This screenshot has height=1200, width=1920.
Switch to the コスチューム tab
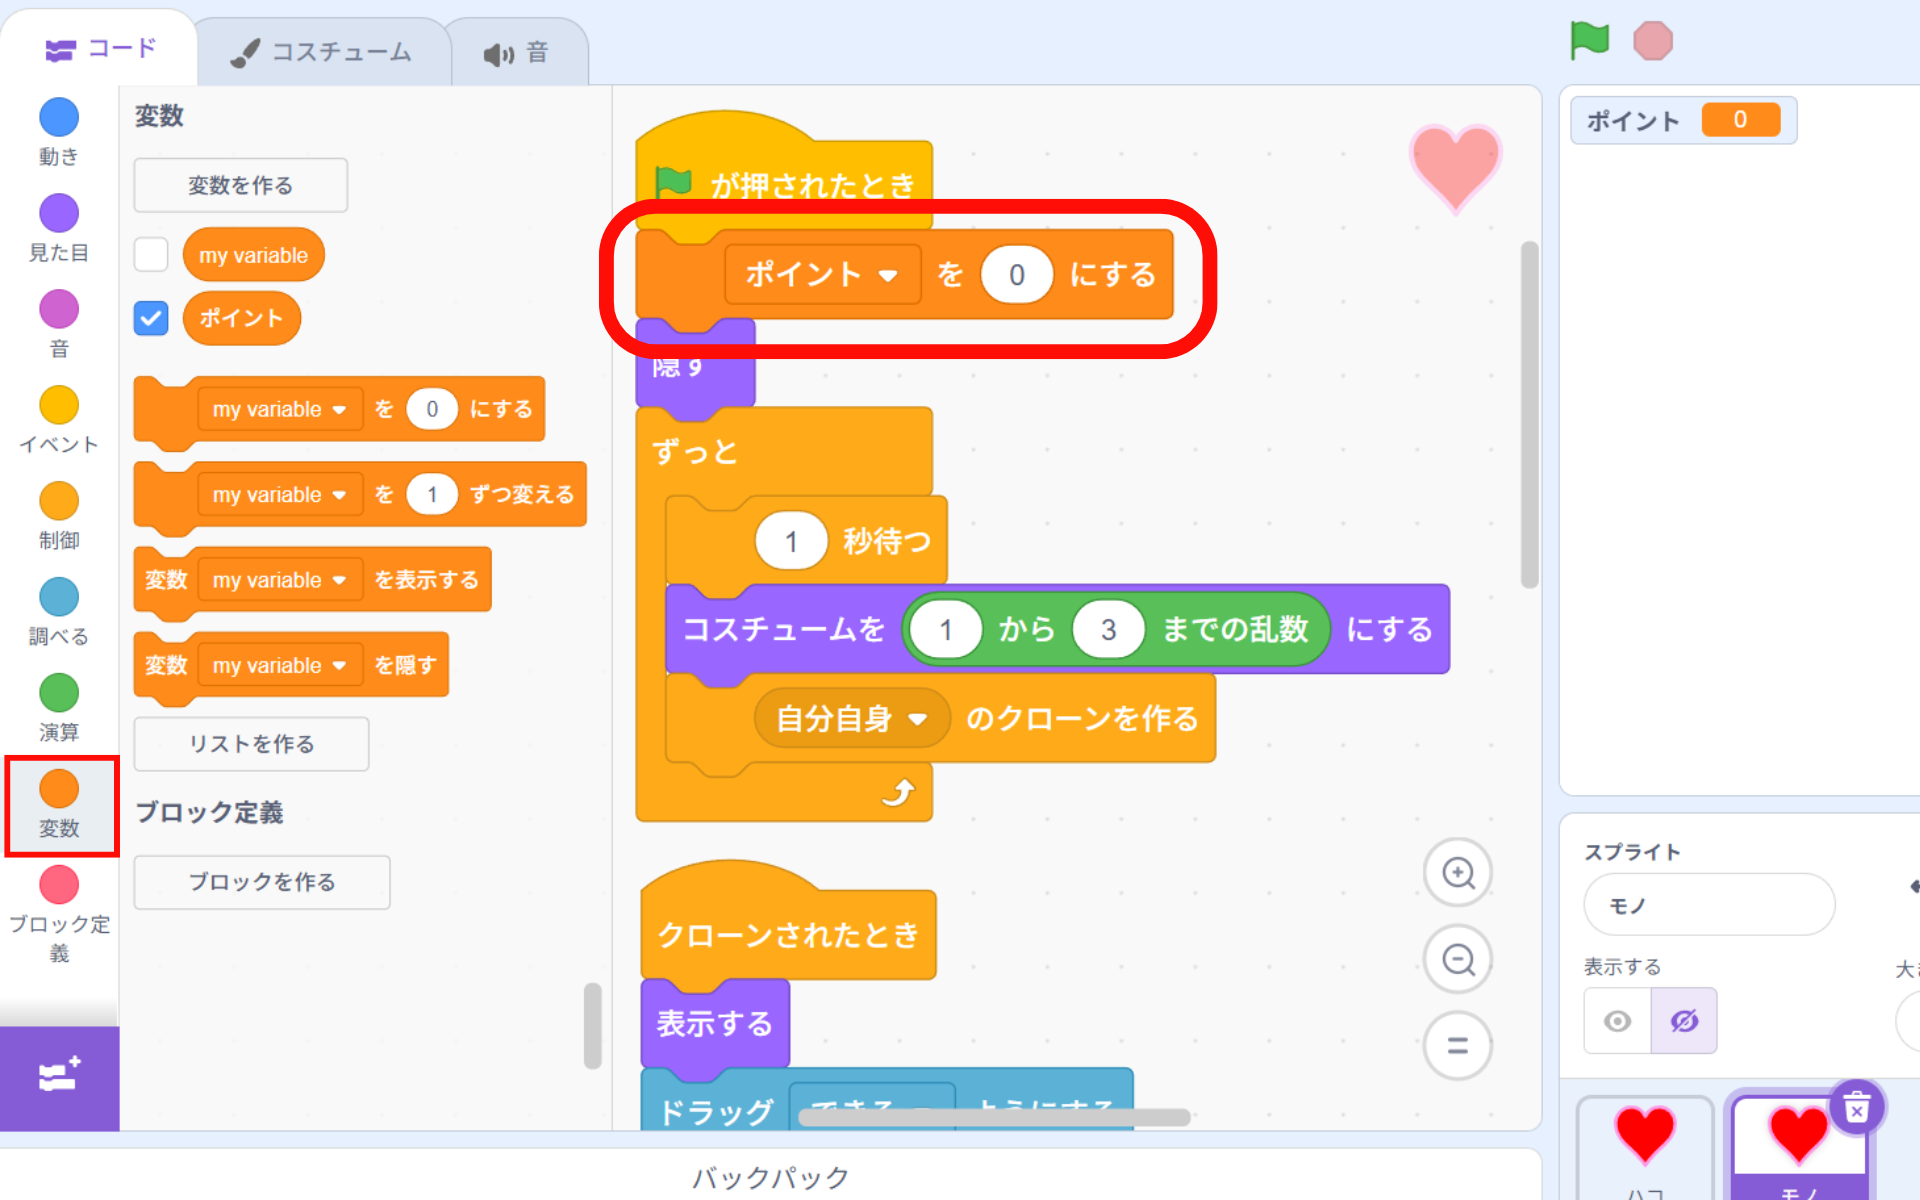pos(323,52)
